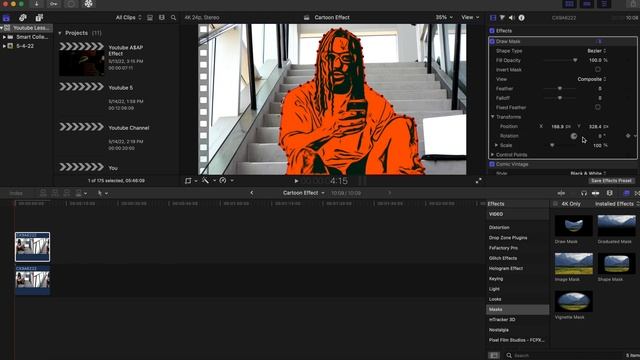This screenshot has width=640, height=360.
Task: Open the Extensions icon in the top toolbar
Action: pyautogui.click(x=88, y=4)
